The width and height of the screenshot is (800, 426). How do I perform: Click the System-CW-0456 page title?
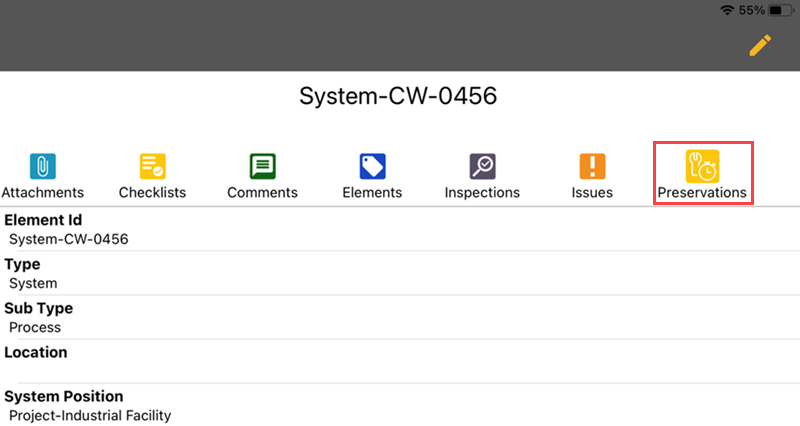[x=399, y=96]
